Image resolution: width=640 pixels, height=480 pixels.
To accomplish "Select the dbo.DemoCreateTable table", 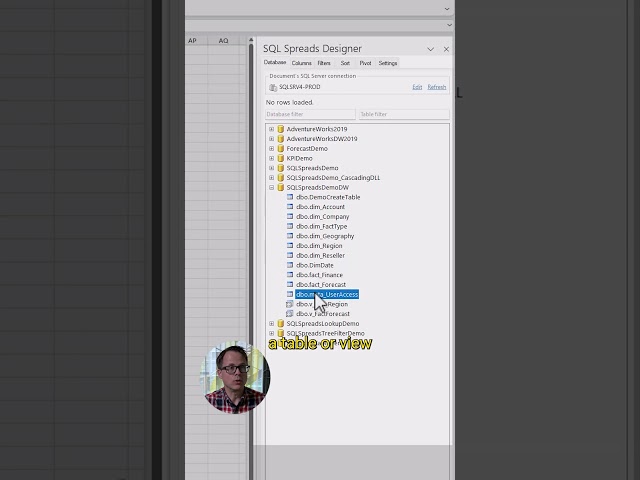I will click(328, 197).
